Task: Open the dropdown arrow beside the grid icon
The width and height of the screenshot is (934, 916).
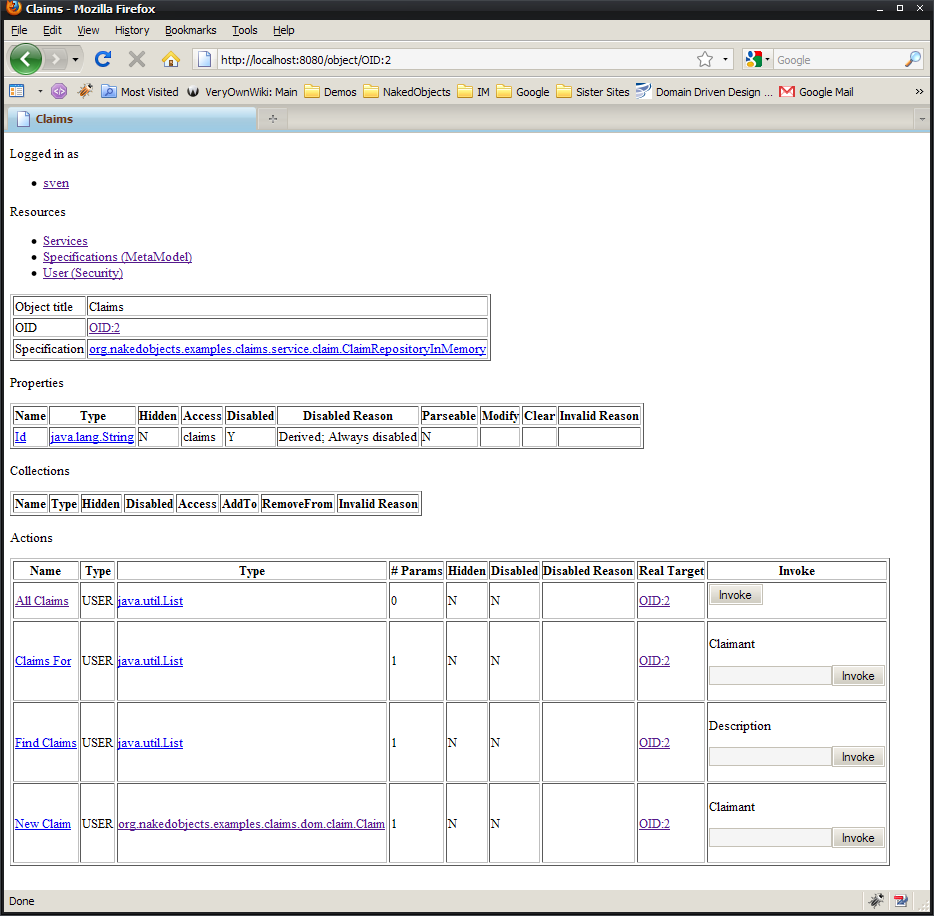Action: [40, 91]
